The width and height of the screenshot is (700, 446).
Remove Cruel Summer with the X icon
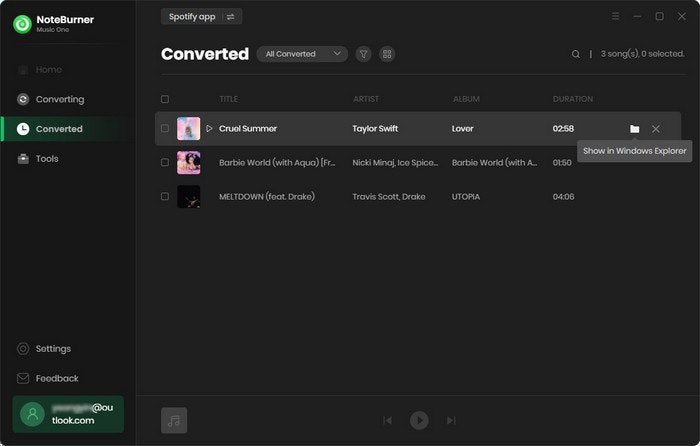coord(655,129)
